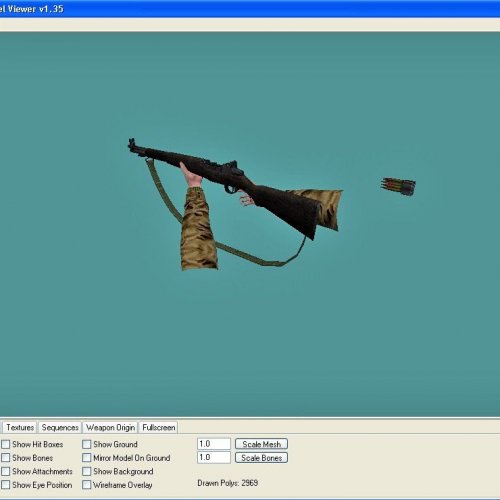Click the Model Viewer v1.35 title bar
The width and height of the screenshot is (500, 500).
(250, 9)
